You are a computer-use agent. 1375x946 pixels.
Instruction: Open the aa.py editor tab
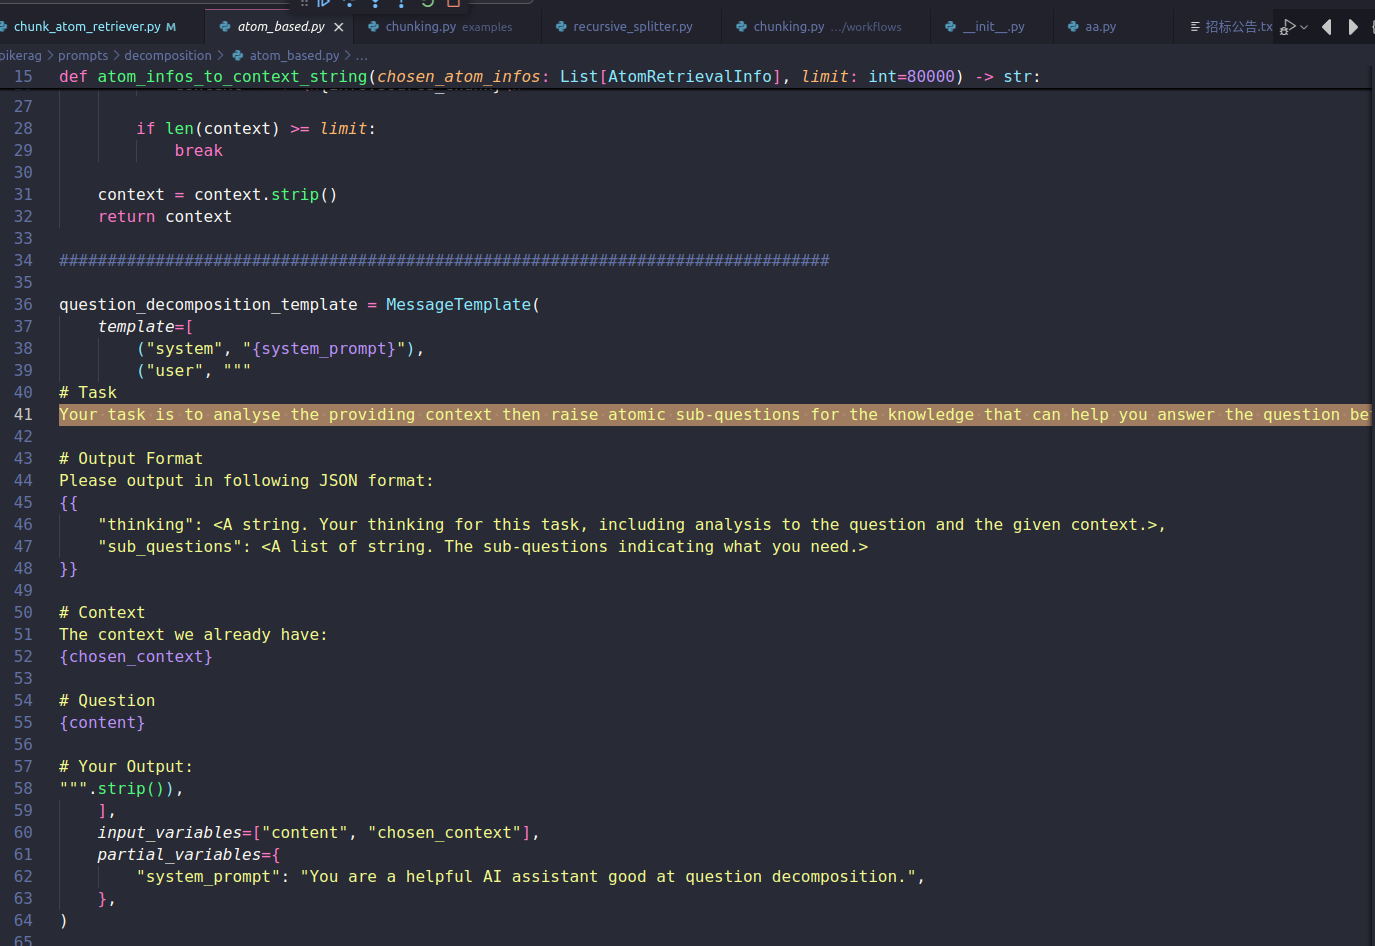(1100, 27)
